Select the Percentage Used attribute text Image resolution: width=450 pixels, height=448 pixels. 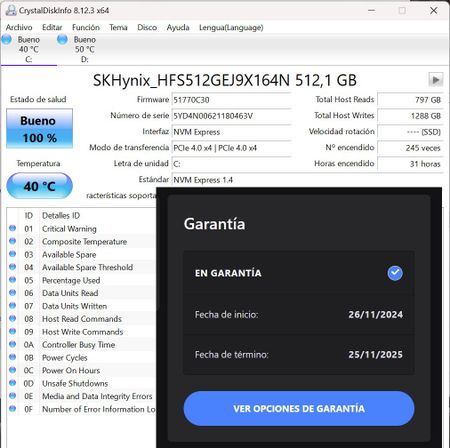[71, 280]
